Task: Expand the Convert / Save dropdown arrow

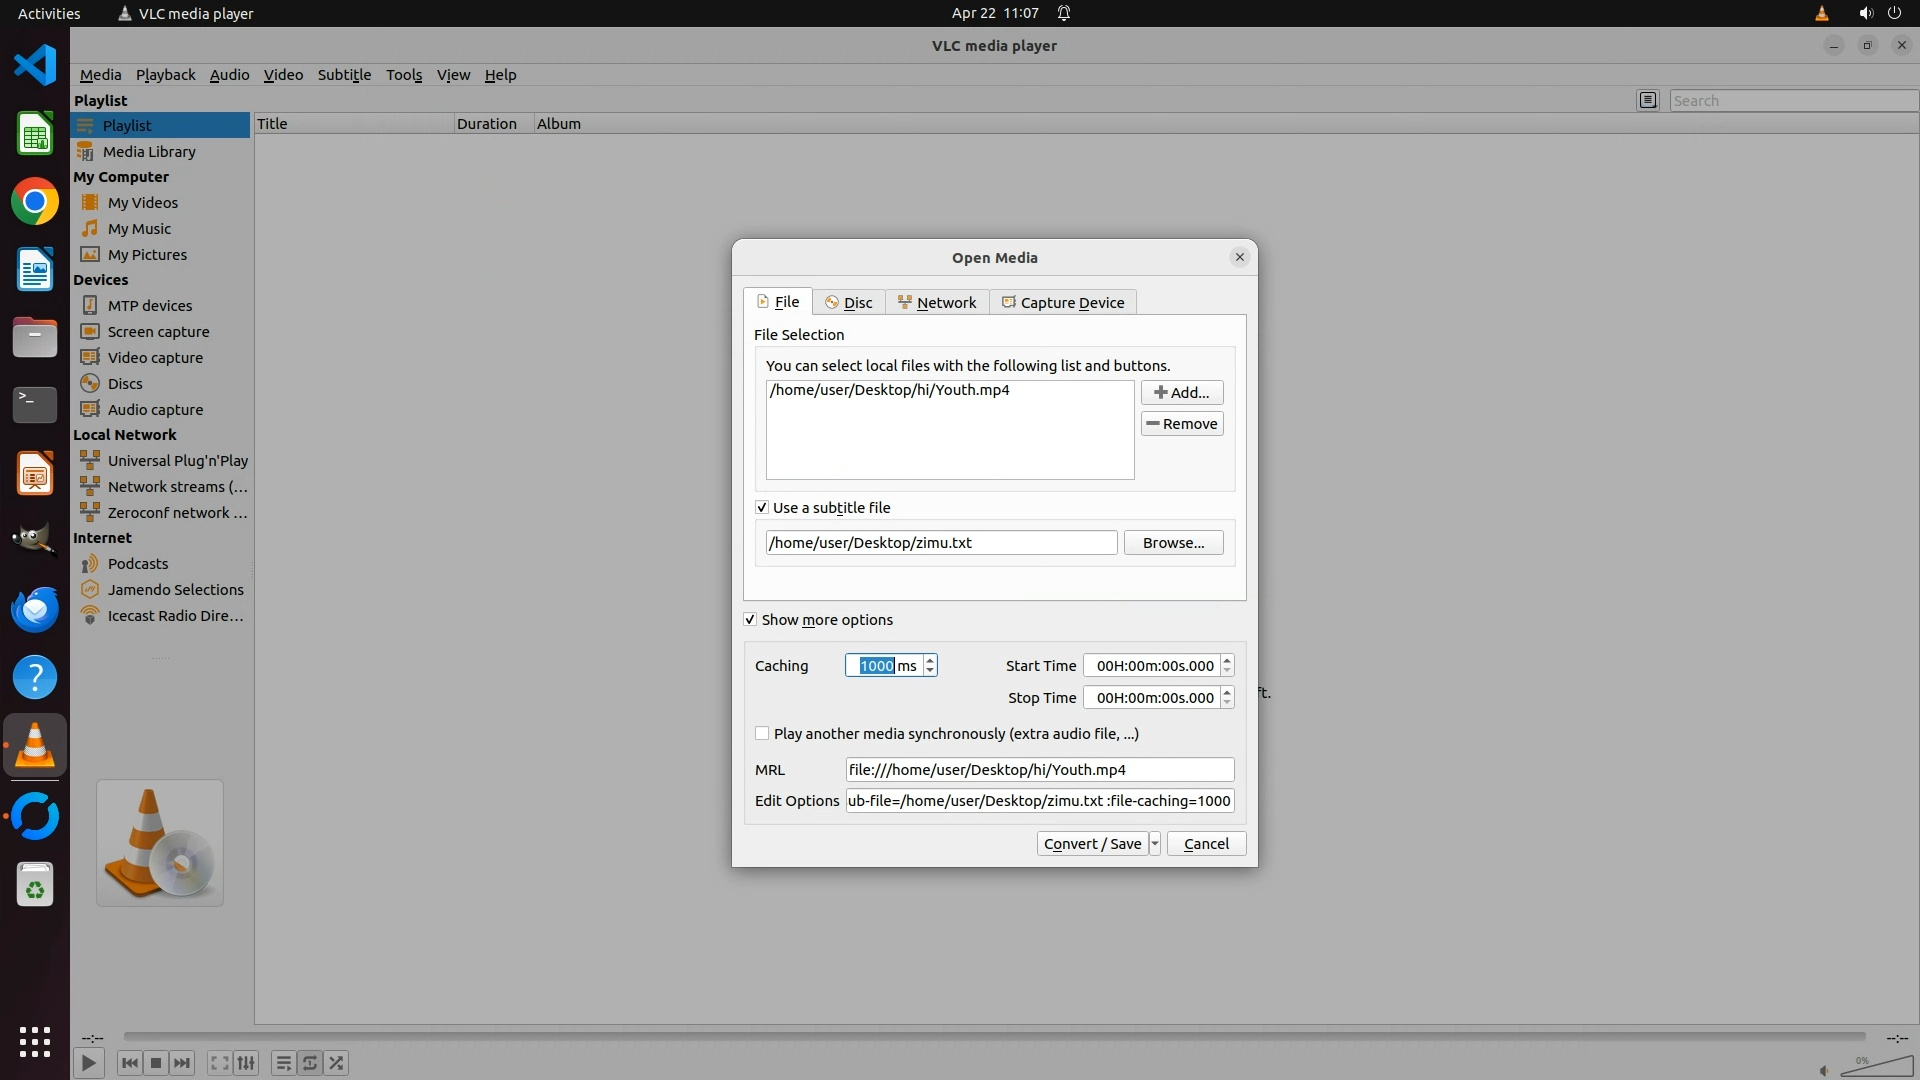Action: click(1155, 843)
